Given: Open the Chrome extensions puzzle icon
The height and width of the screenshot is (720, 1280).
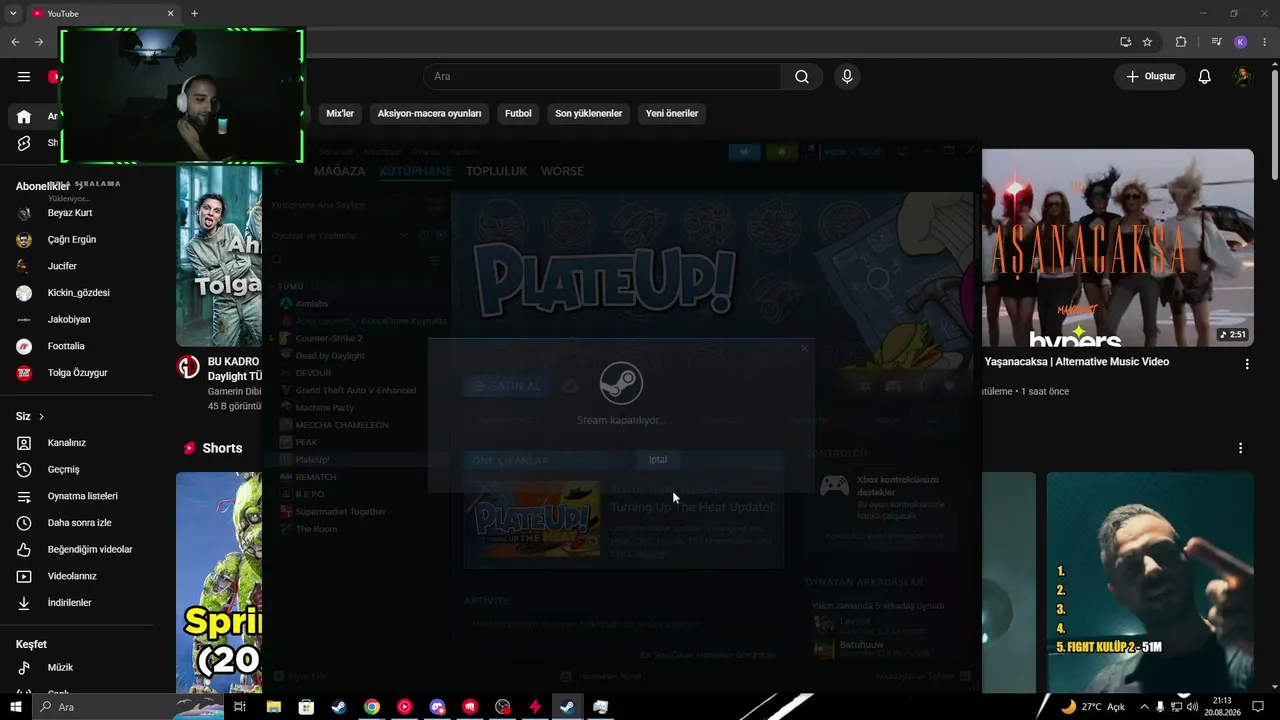Looking at the screenshot, I should (1181, 42).
